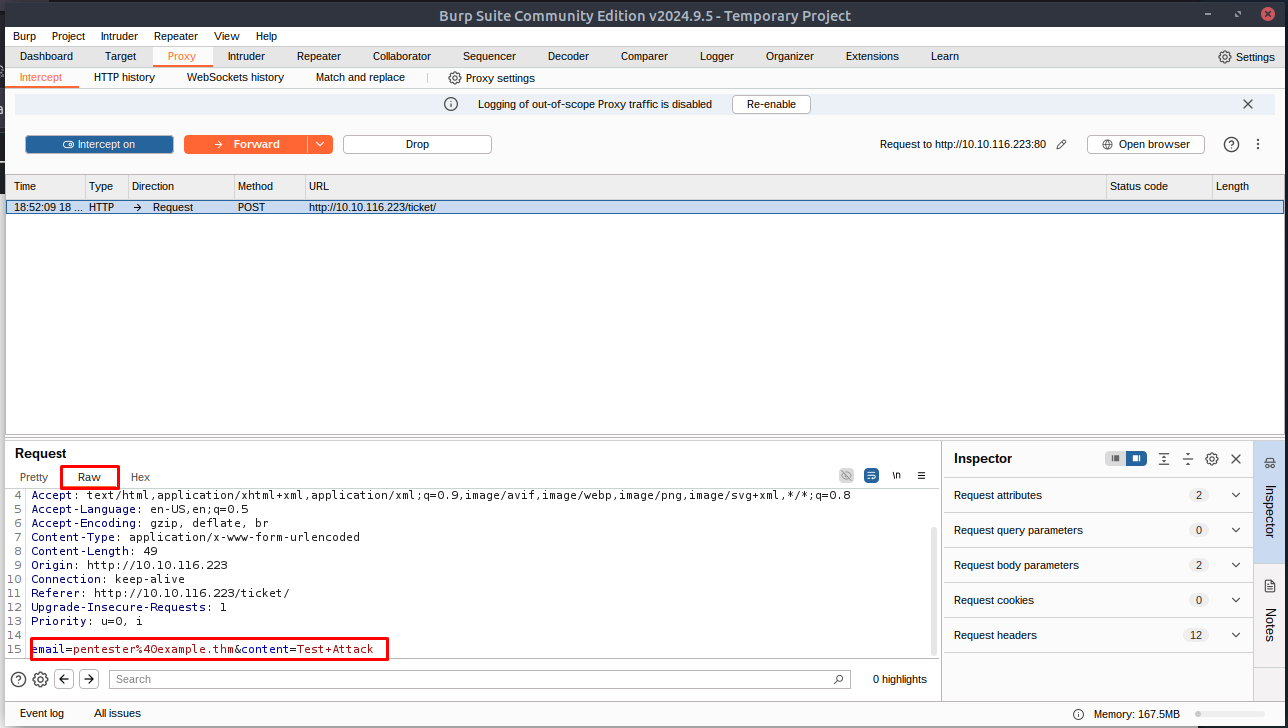Go to next search match arrow
The width and height of the screenshot is (1288, 728).
tap(89, 680)
